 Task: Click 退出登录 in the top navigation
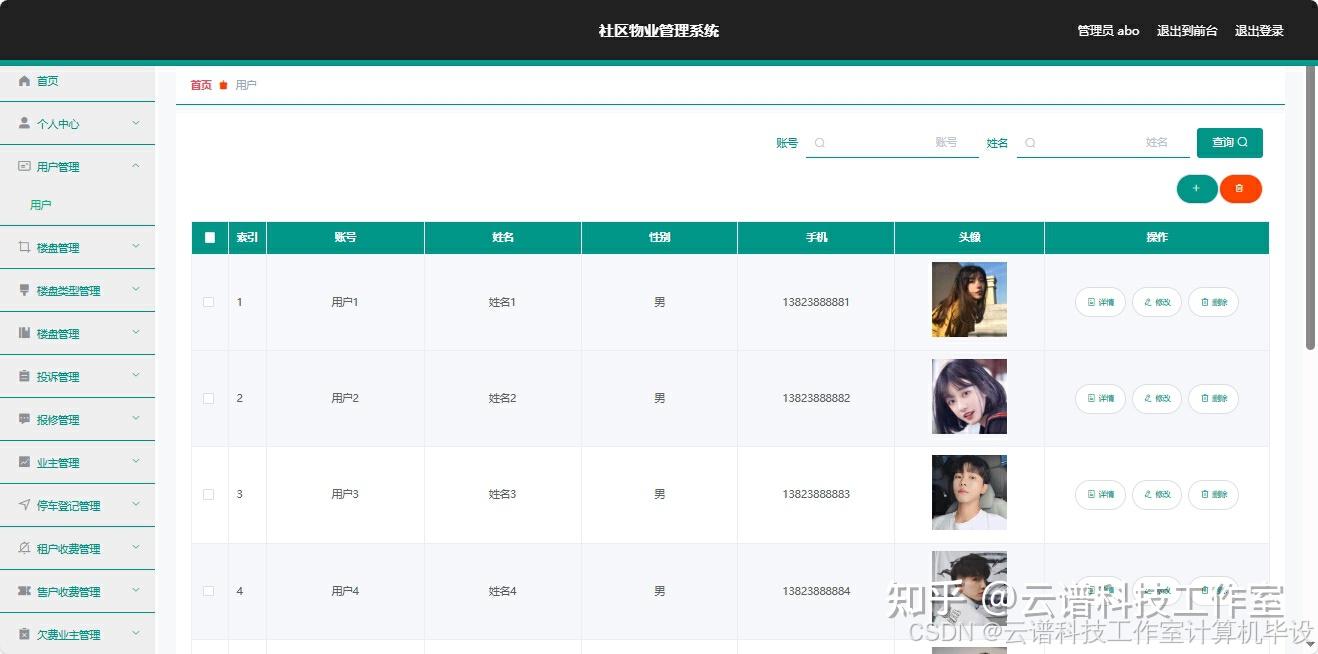(x=1259, y=30)
